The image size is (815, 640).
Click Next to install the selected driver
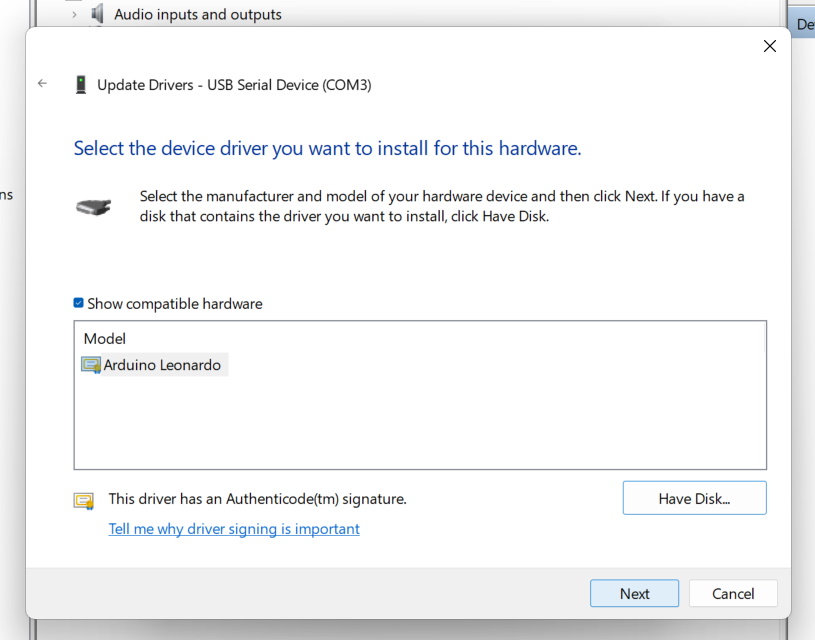point(634,593)
